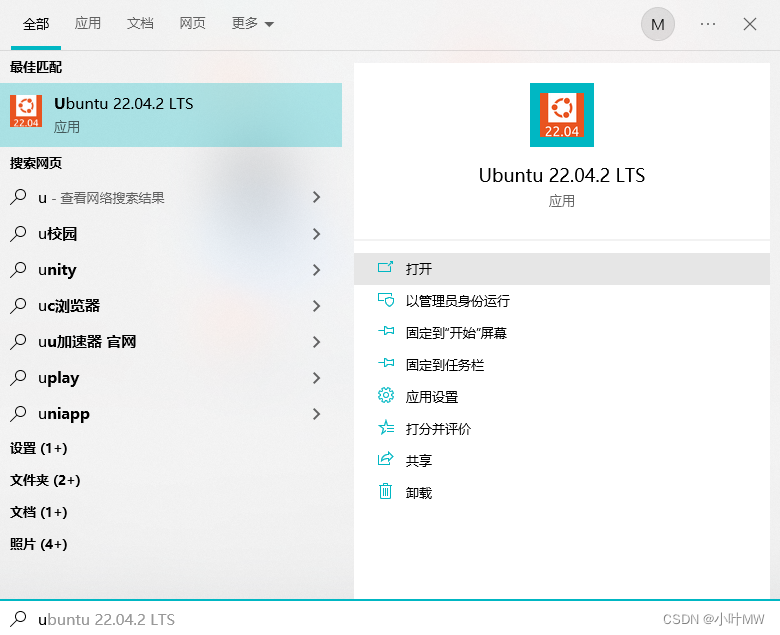Click the Ubuntu 22.04.2 LTS title in preview pane
Screen dimensions: 780x635
click(562, 176)
